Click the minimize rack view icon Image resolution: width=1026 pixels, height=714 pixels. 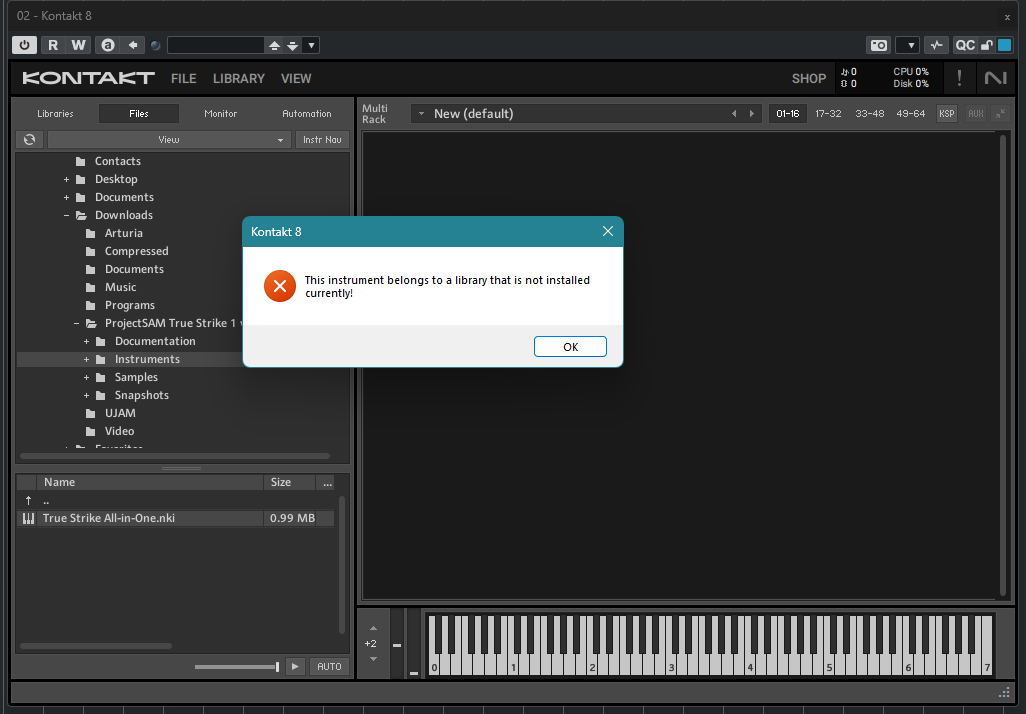[1000, 114]
